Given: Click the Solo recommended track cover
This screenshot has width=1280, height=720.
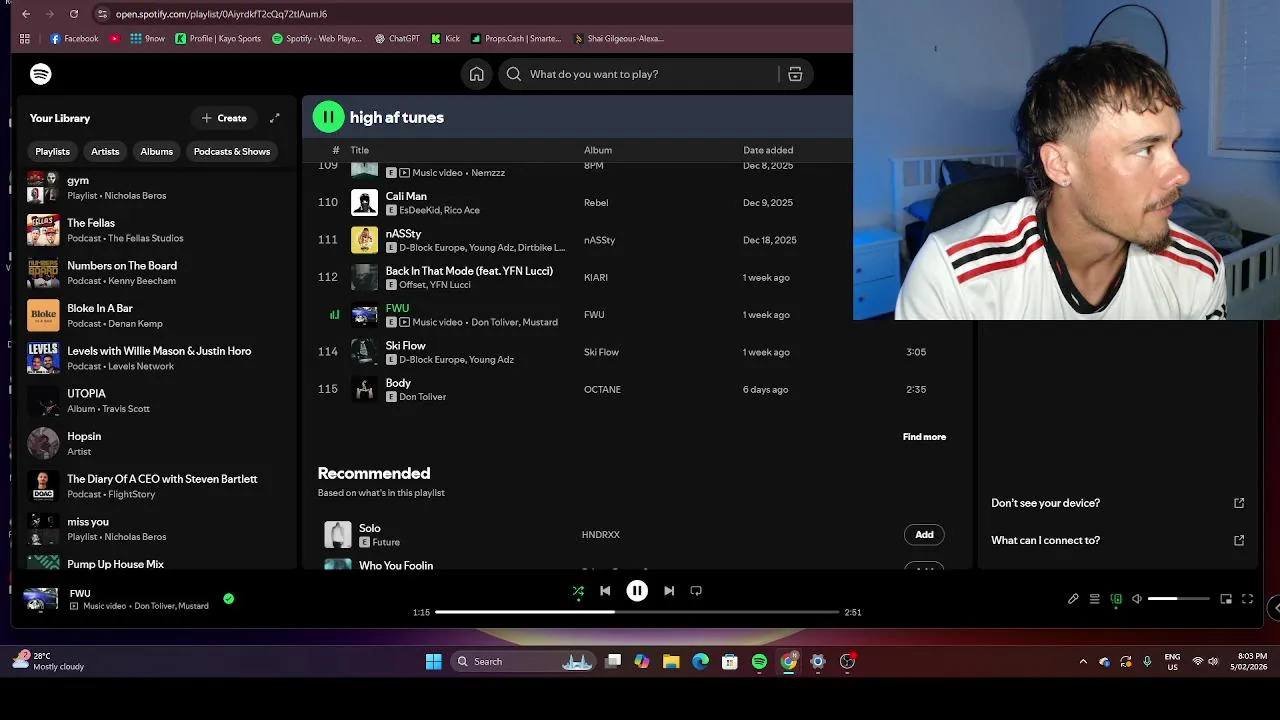Looking at the screenshot, I should [x=338, y=535].
